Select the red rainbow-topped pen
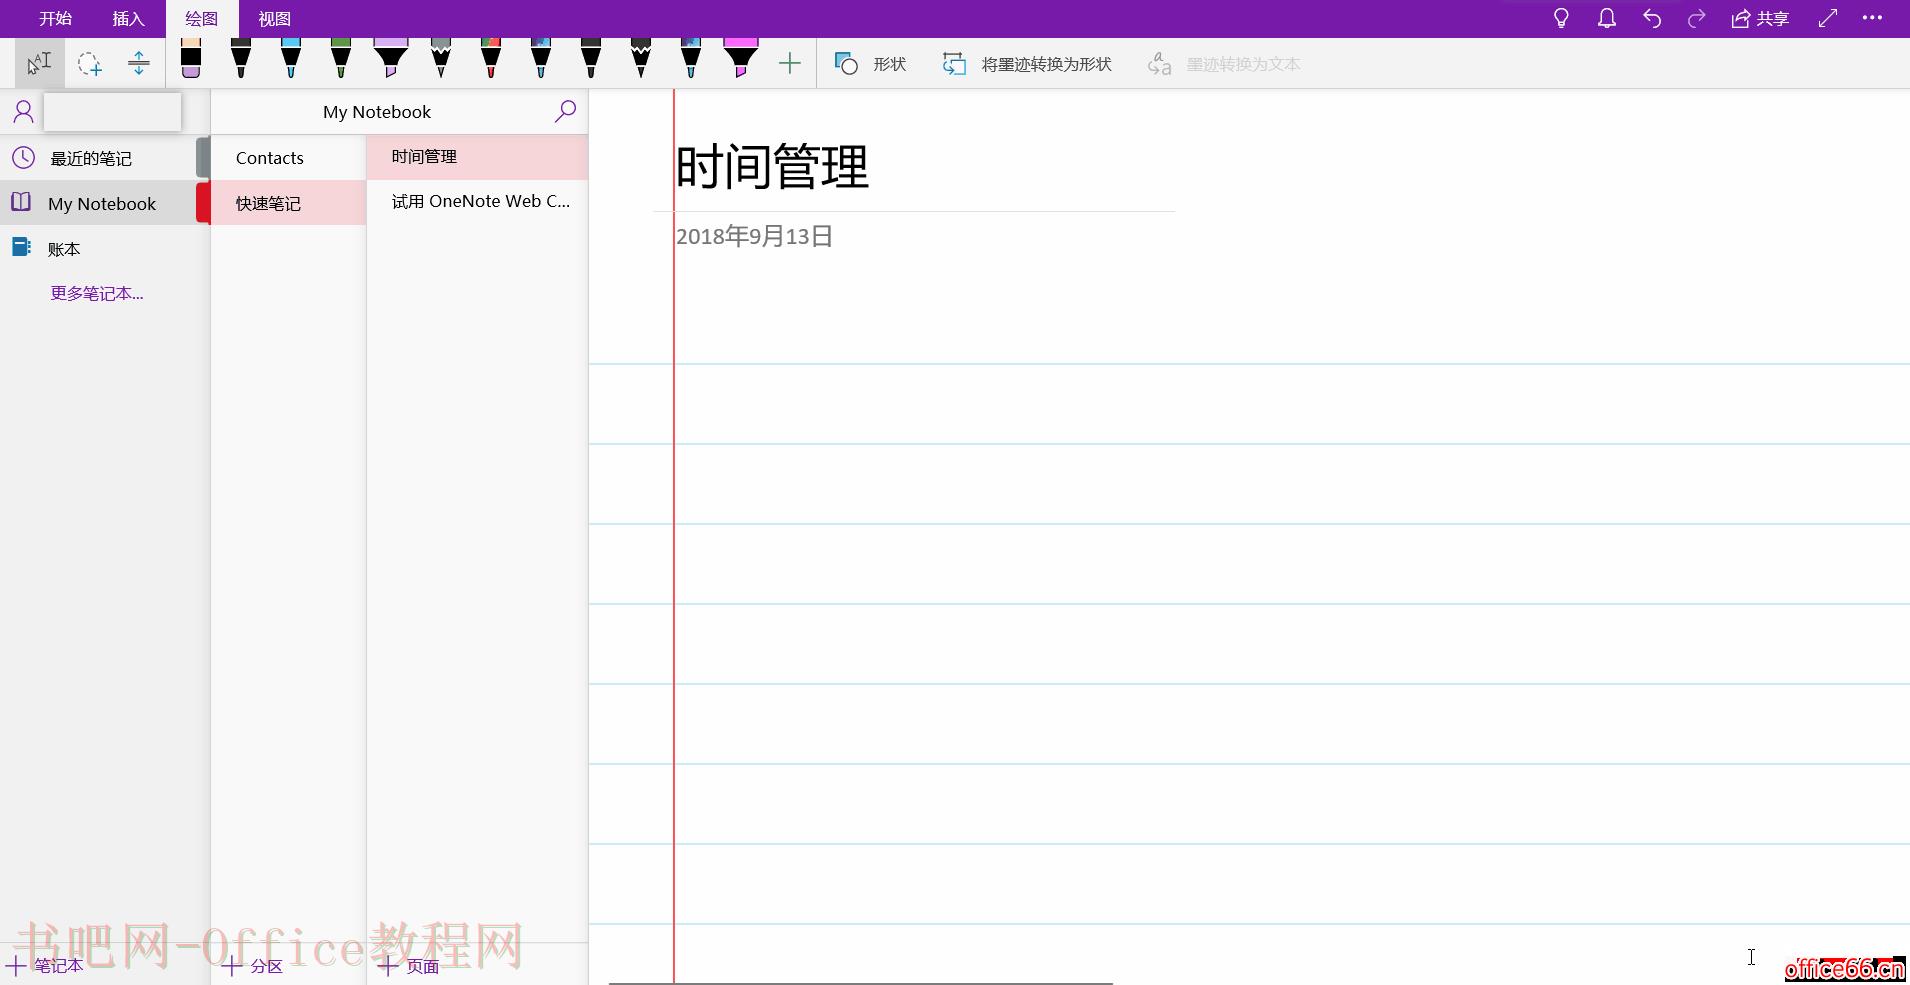The width and height of the screenshot is (1910, 985). 491,59
